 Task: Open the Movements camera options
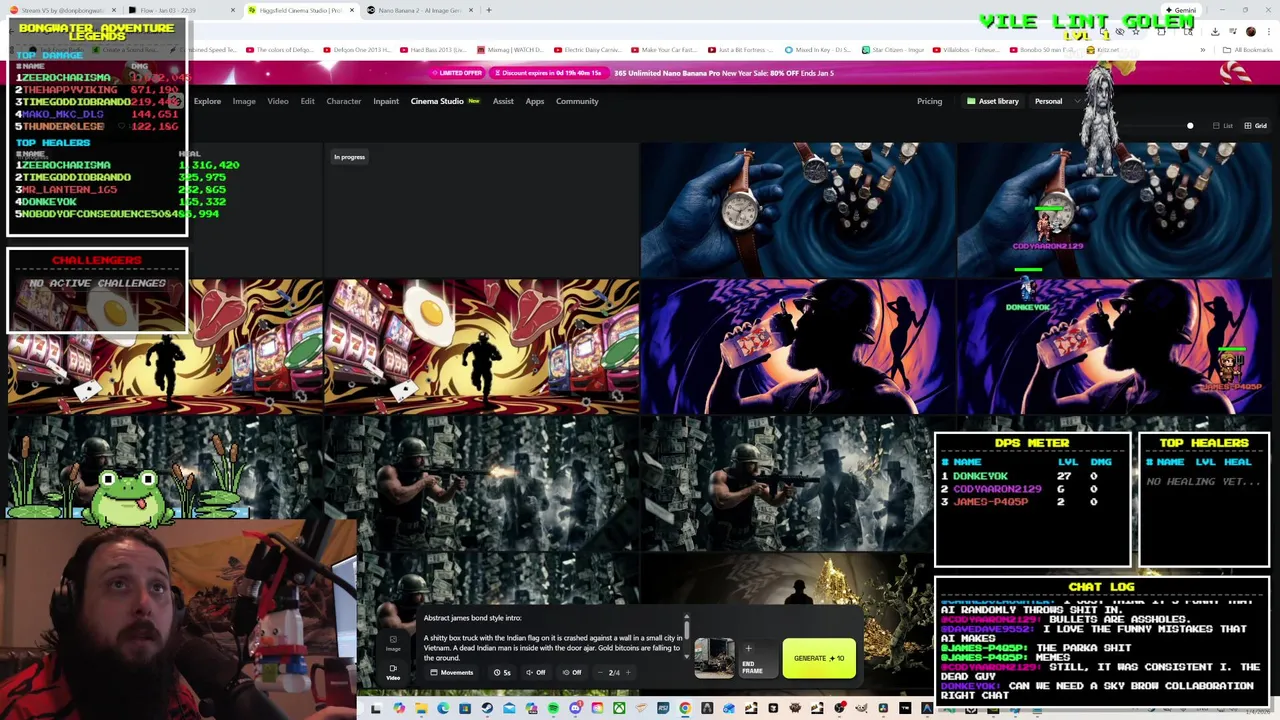(x=452, y=672)
